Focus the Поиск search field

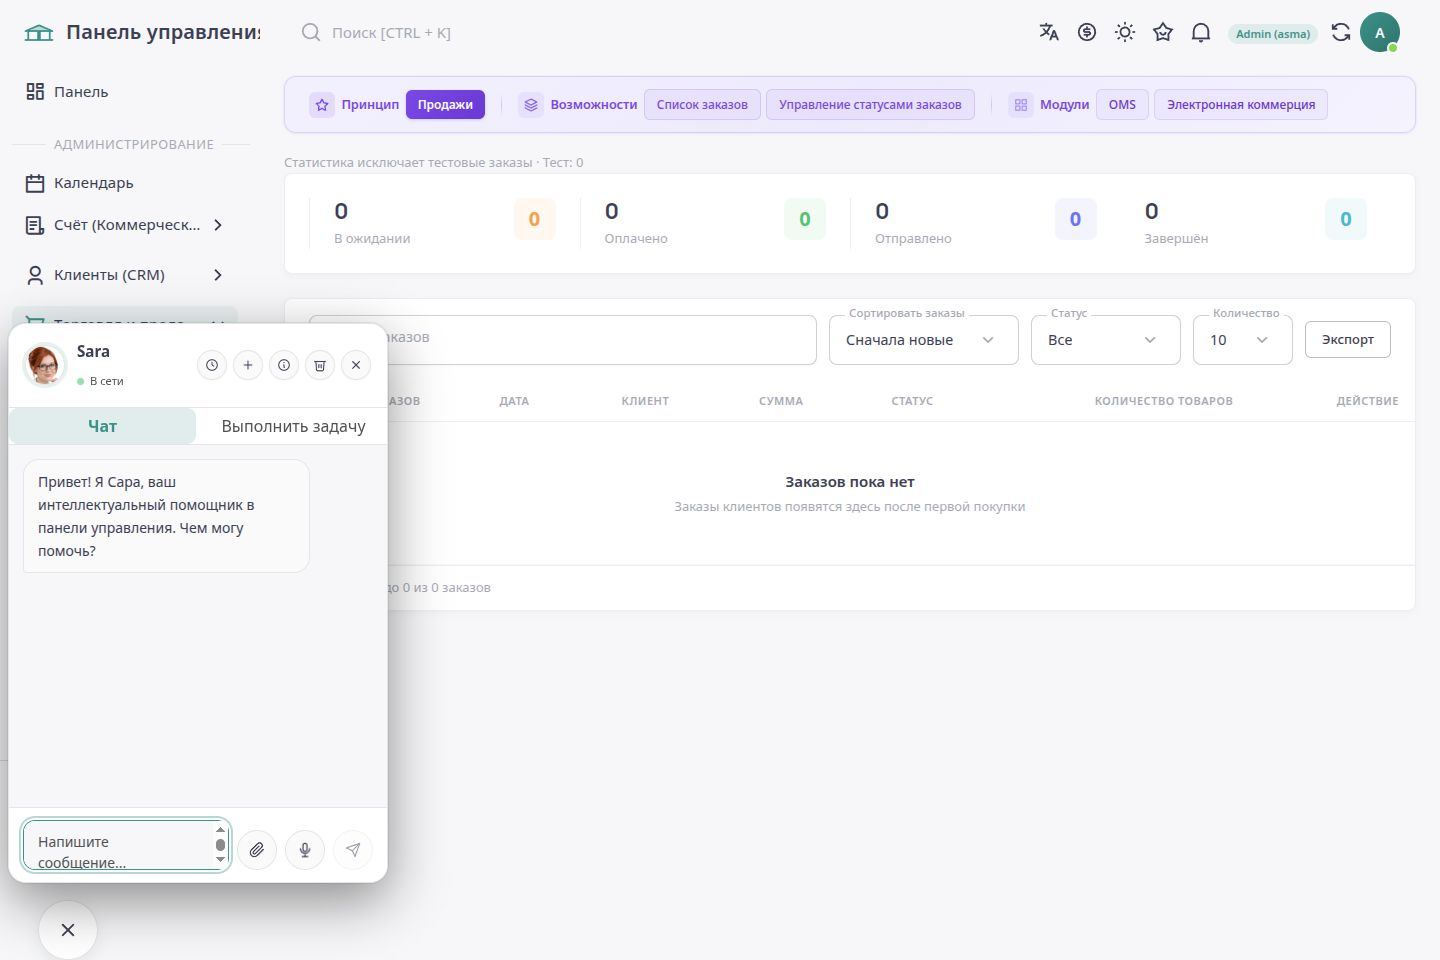pyautogui.click(x=391, y=33)
